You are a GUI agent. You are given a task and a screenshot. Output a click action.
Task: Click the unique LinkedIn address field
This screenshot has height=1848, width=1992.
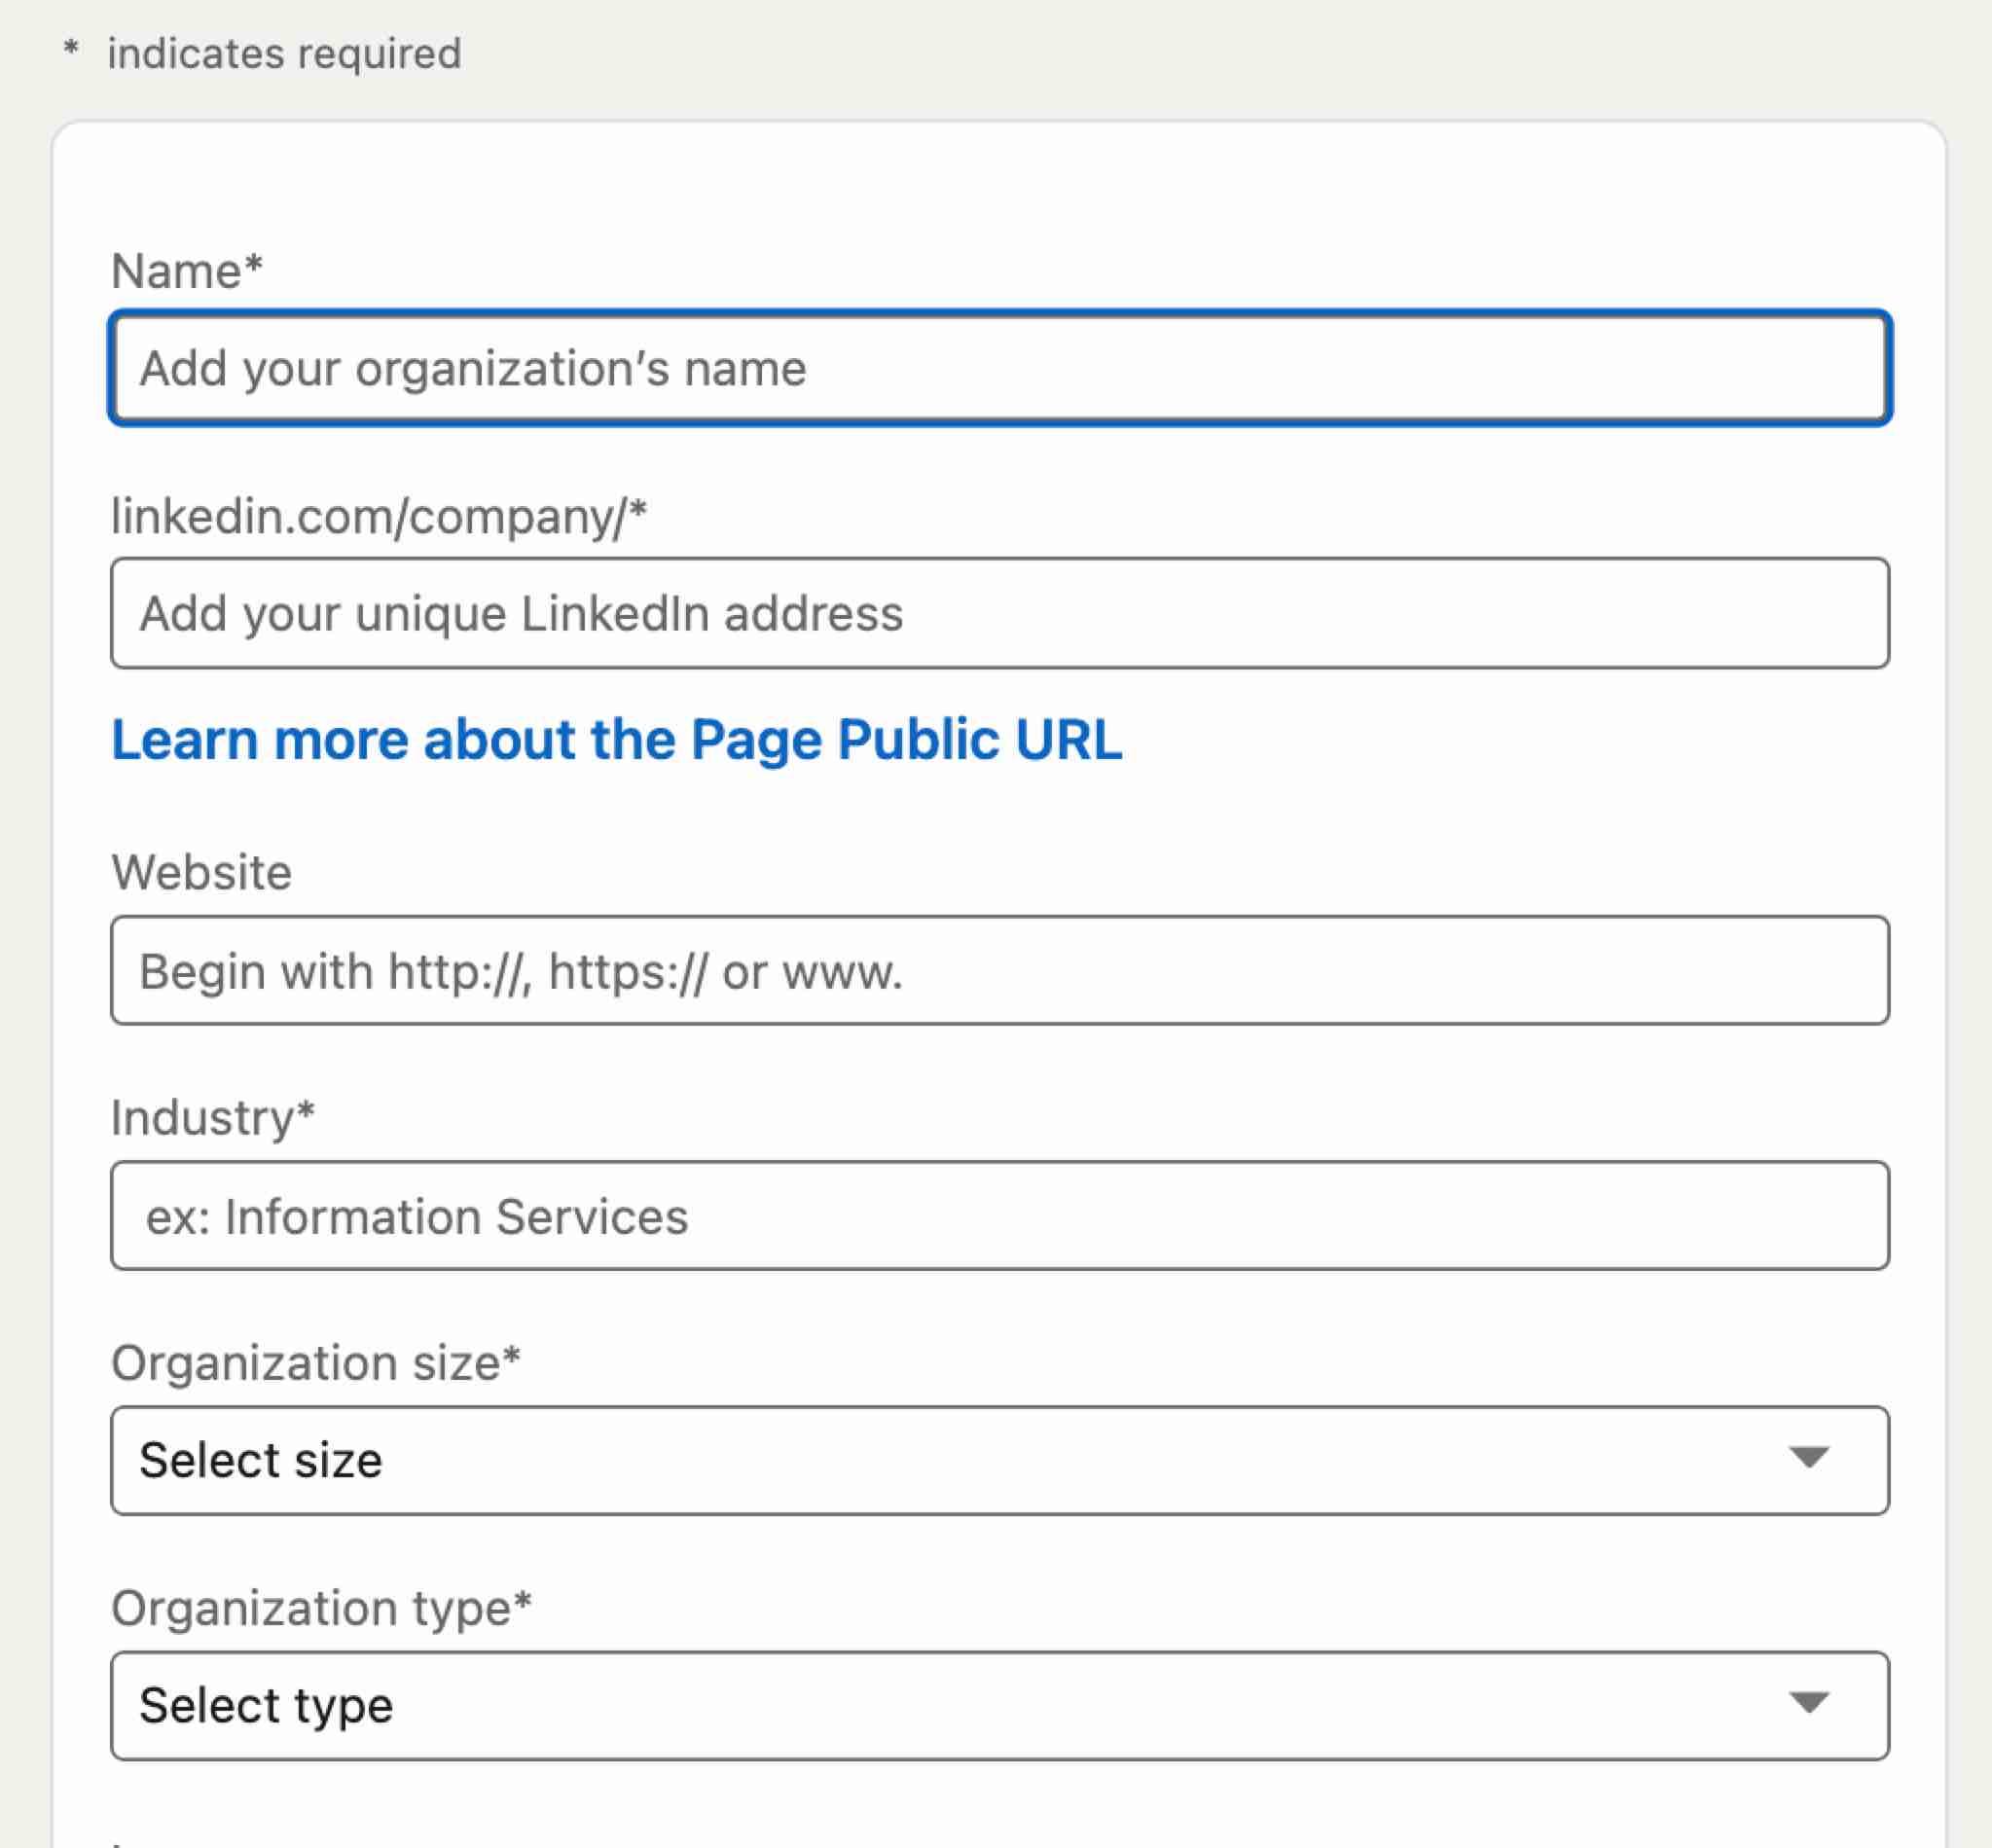pos(999,613)
